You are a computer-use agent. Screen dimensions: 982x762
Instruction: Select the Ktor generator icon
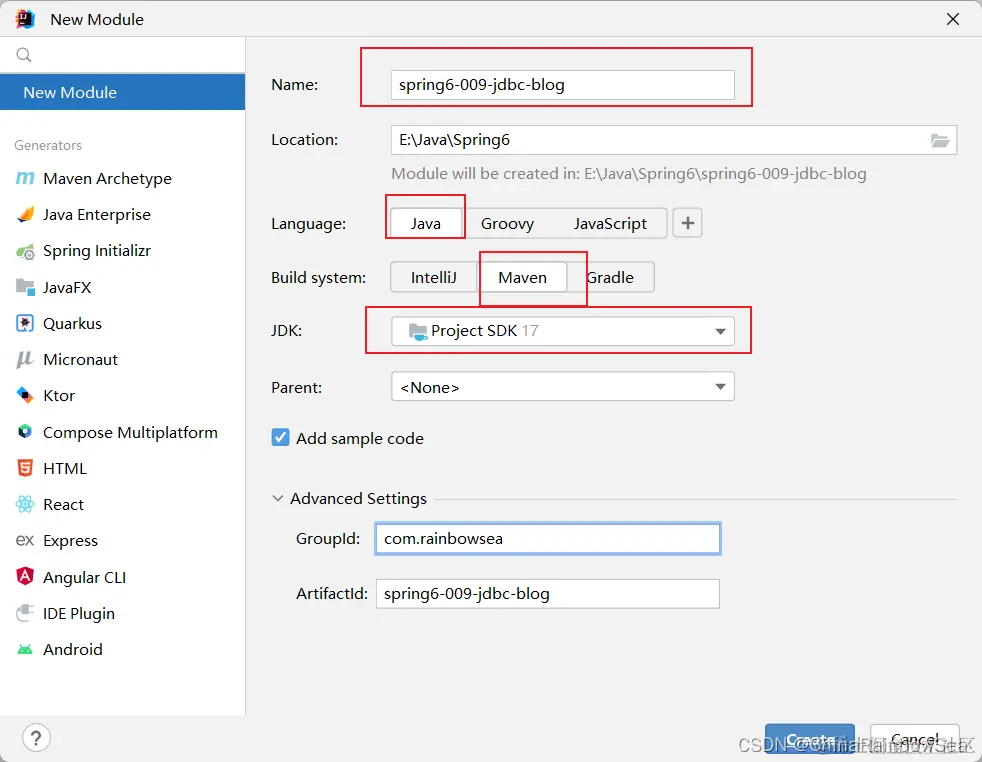[x=25, y=395]
